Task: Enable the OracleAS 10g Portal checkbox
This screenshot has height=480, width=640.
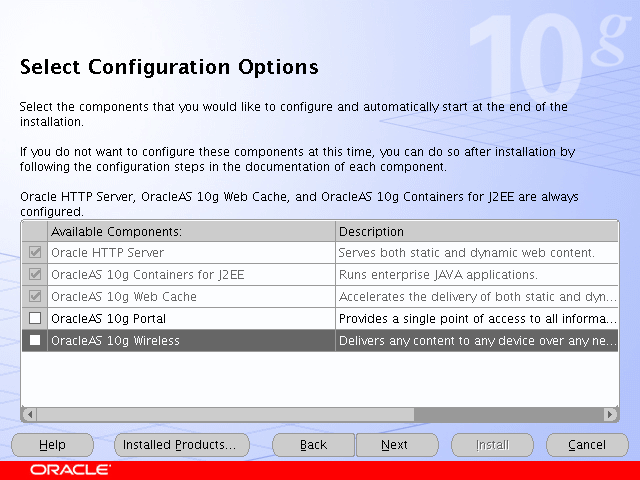Action: point(35,318)
